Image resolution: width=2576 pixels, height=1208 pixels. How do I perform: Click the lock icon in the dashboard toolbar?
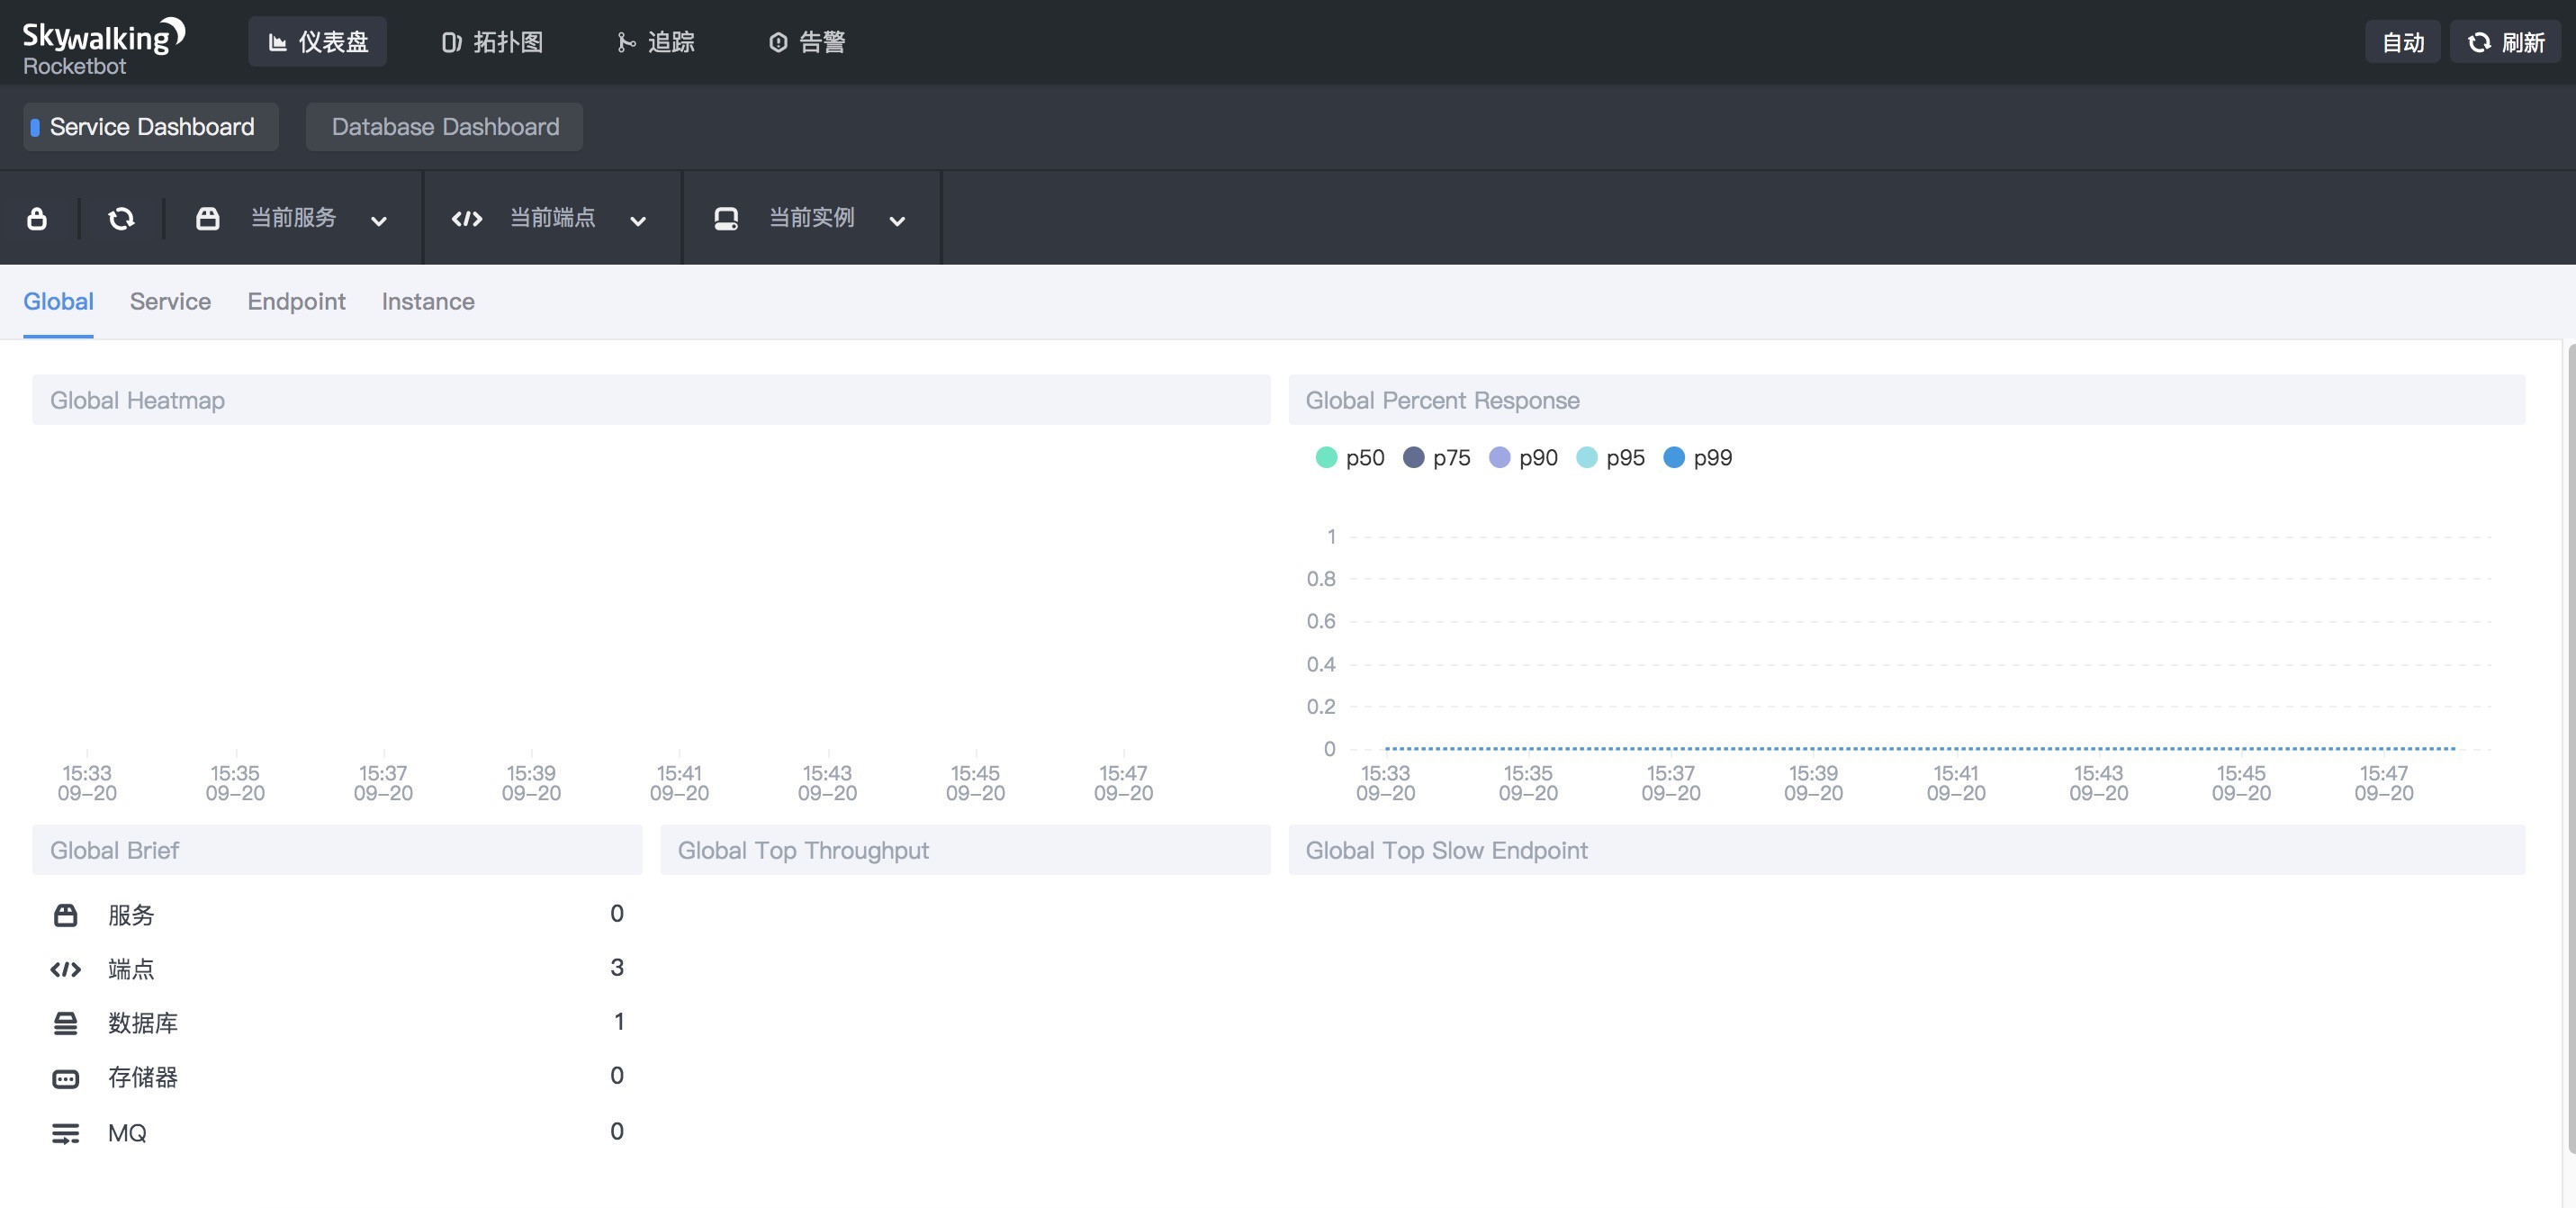point(37,218)
